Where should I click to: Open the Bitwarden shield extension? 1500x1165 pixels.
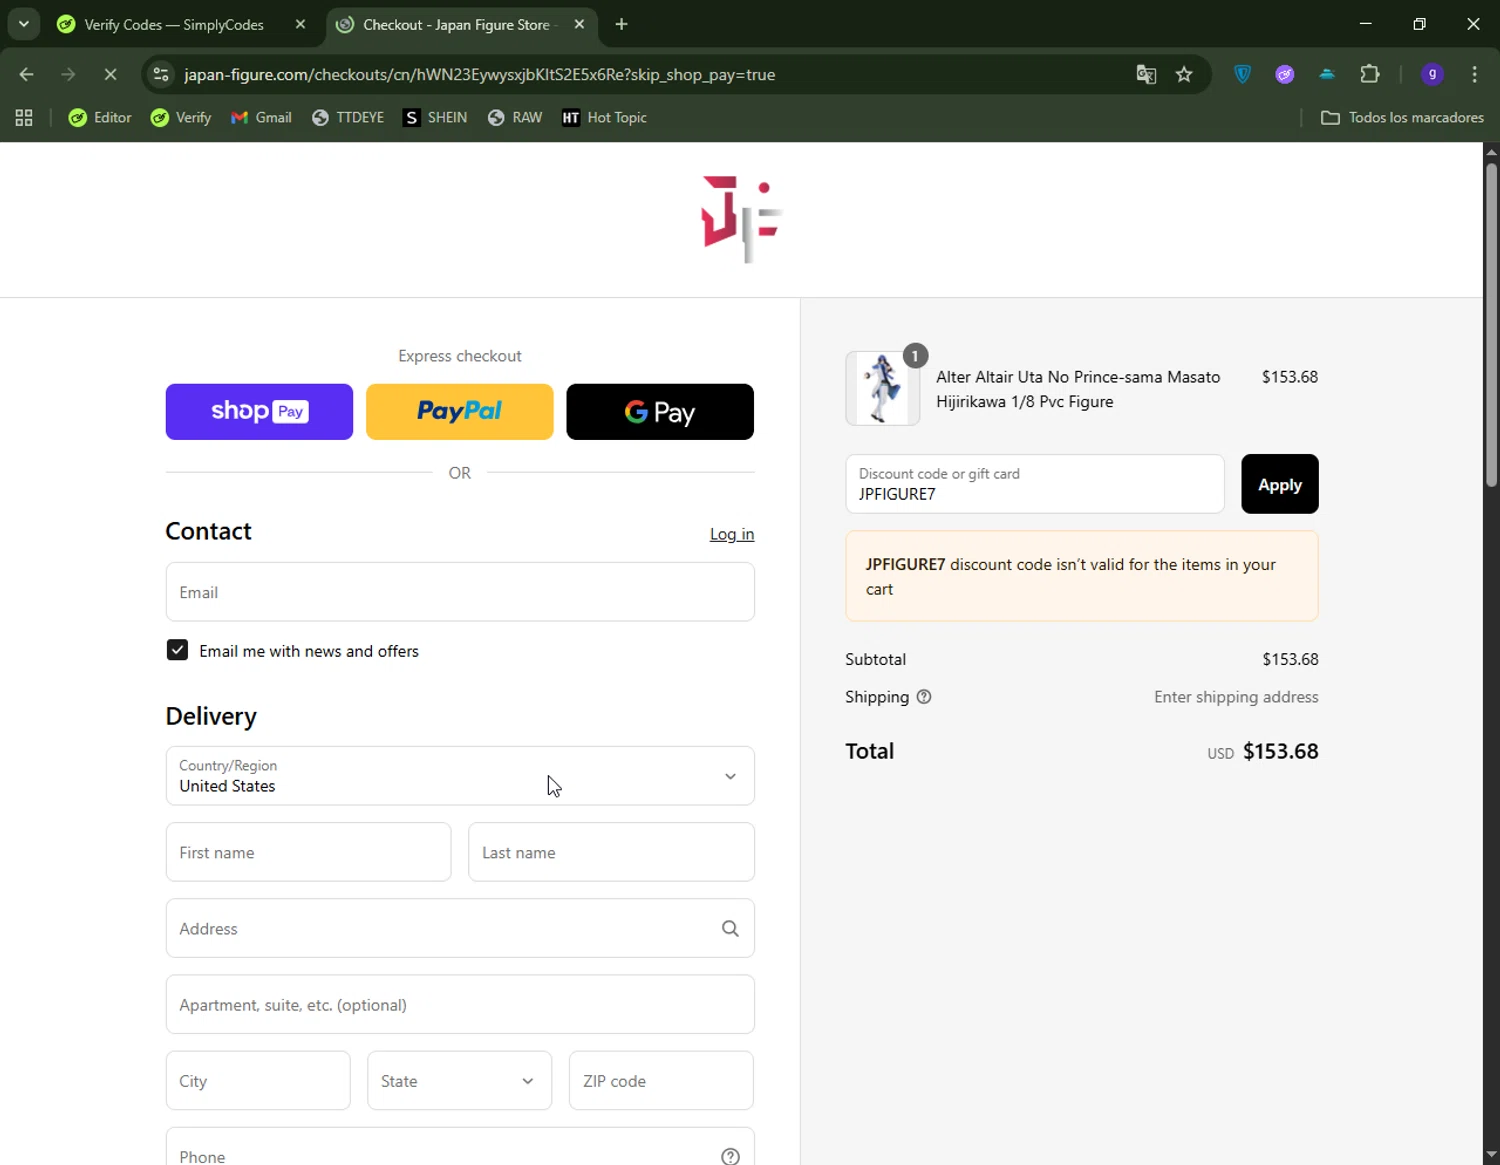click(x=1242, y=74)
